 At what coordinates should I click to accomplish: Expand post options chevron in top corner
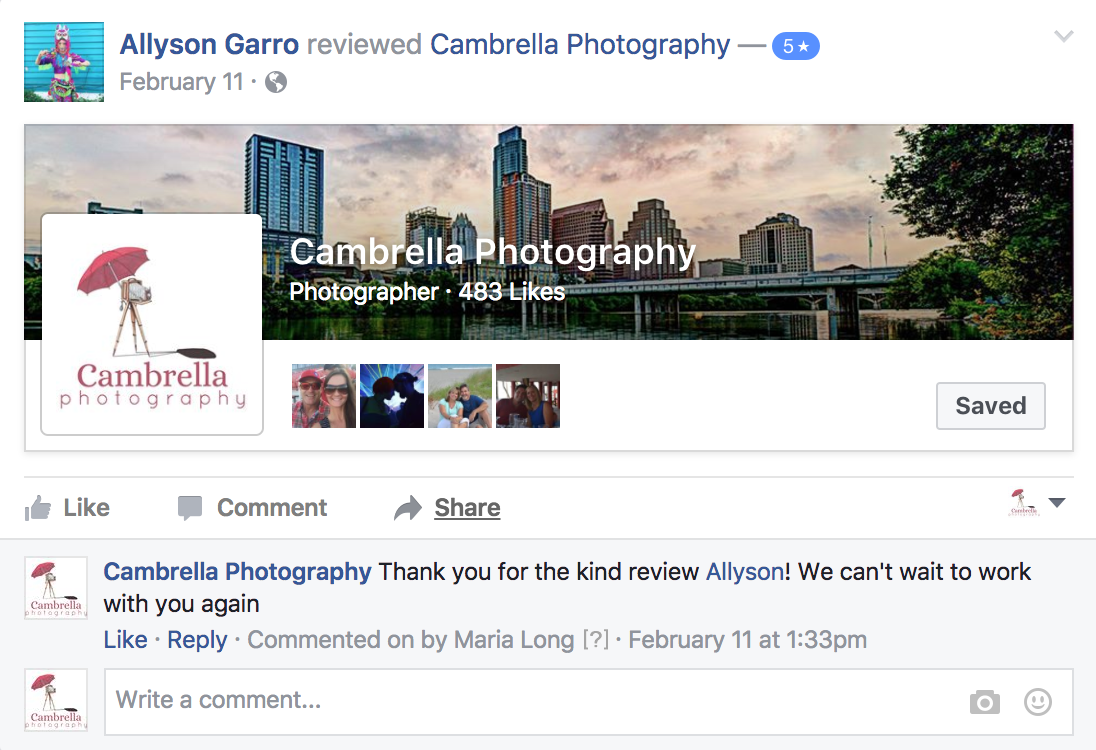pyautogui.click(x=1063, y=36)
